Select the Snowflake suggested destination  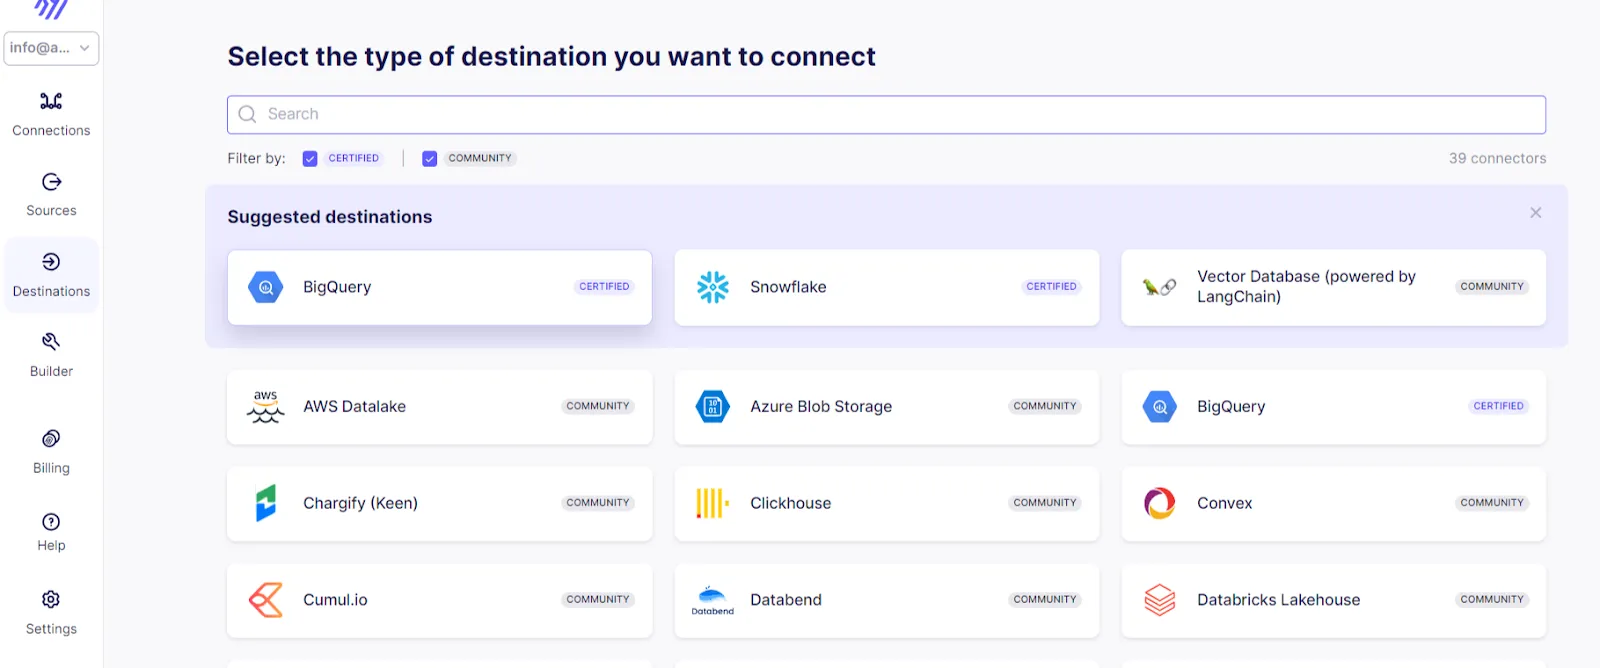tap(886, 287)
